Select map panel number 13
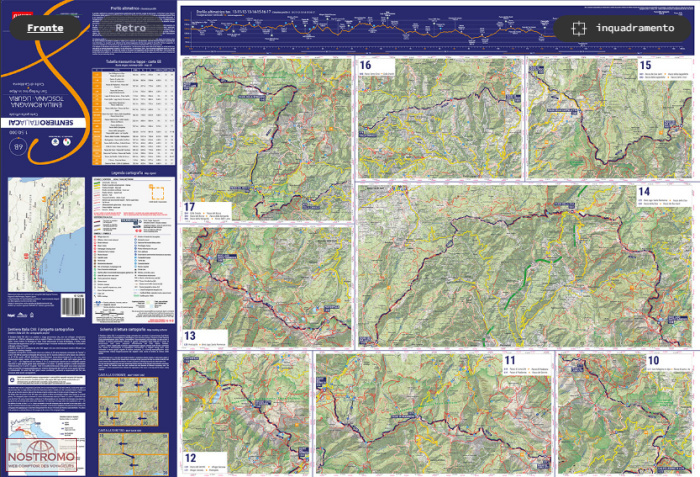The width and height of the screenshot is (700, 477). tap(267, 287)
